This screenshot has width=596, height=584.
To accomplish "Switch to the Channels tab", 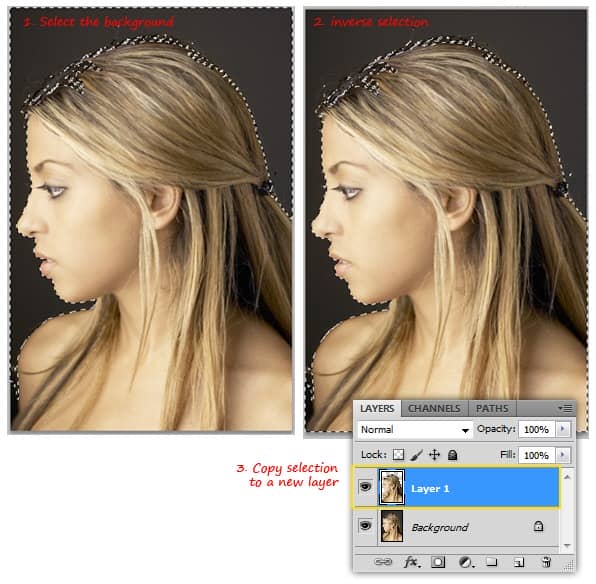I will (434, 409).
